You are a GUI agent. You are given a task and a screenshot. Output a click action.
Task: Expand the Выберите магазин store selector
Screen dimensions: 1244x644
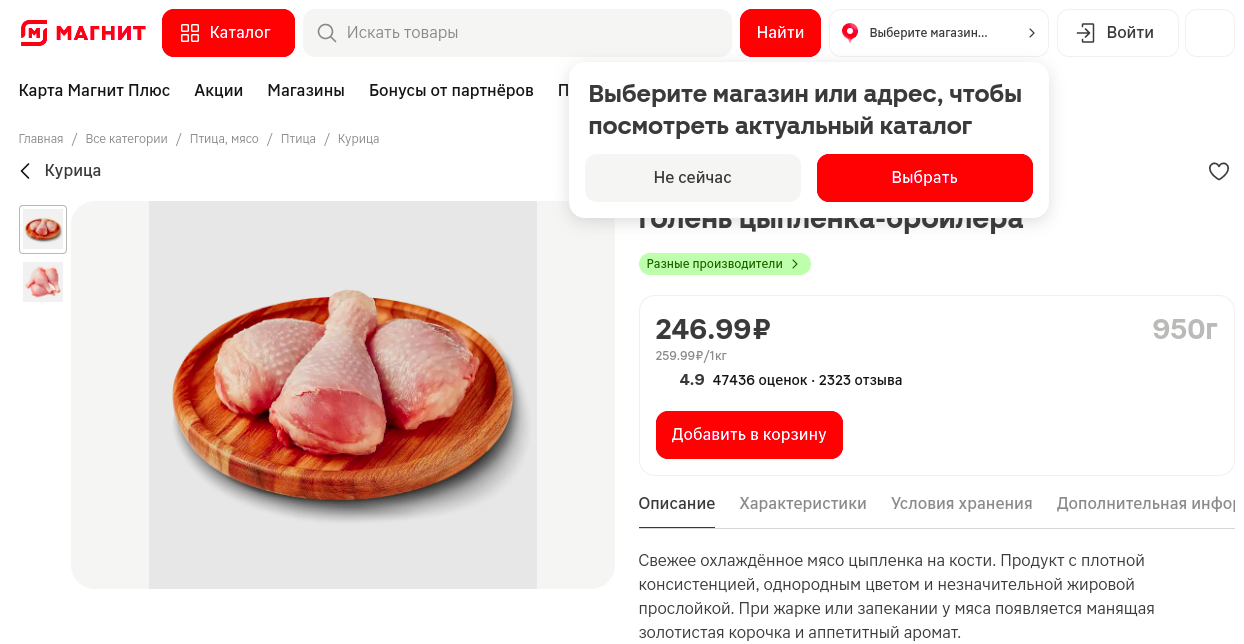point(938,33)
